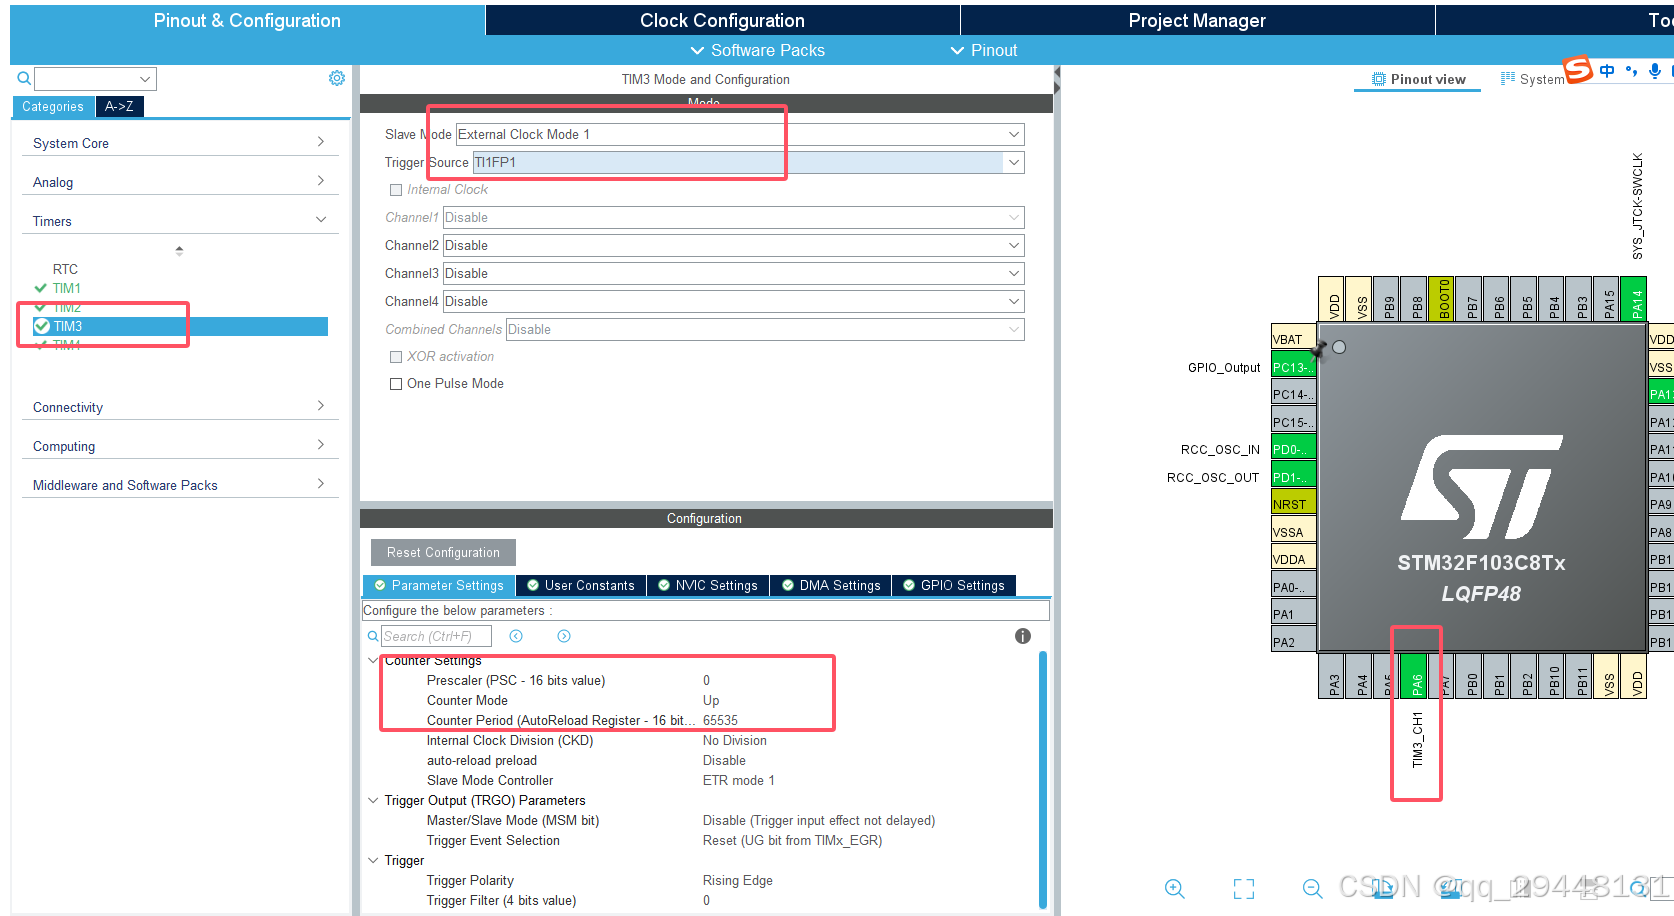This screenshot has width=1674, height=916.
Task: Collapse the Trigger parameters group
Action: 373,860
